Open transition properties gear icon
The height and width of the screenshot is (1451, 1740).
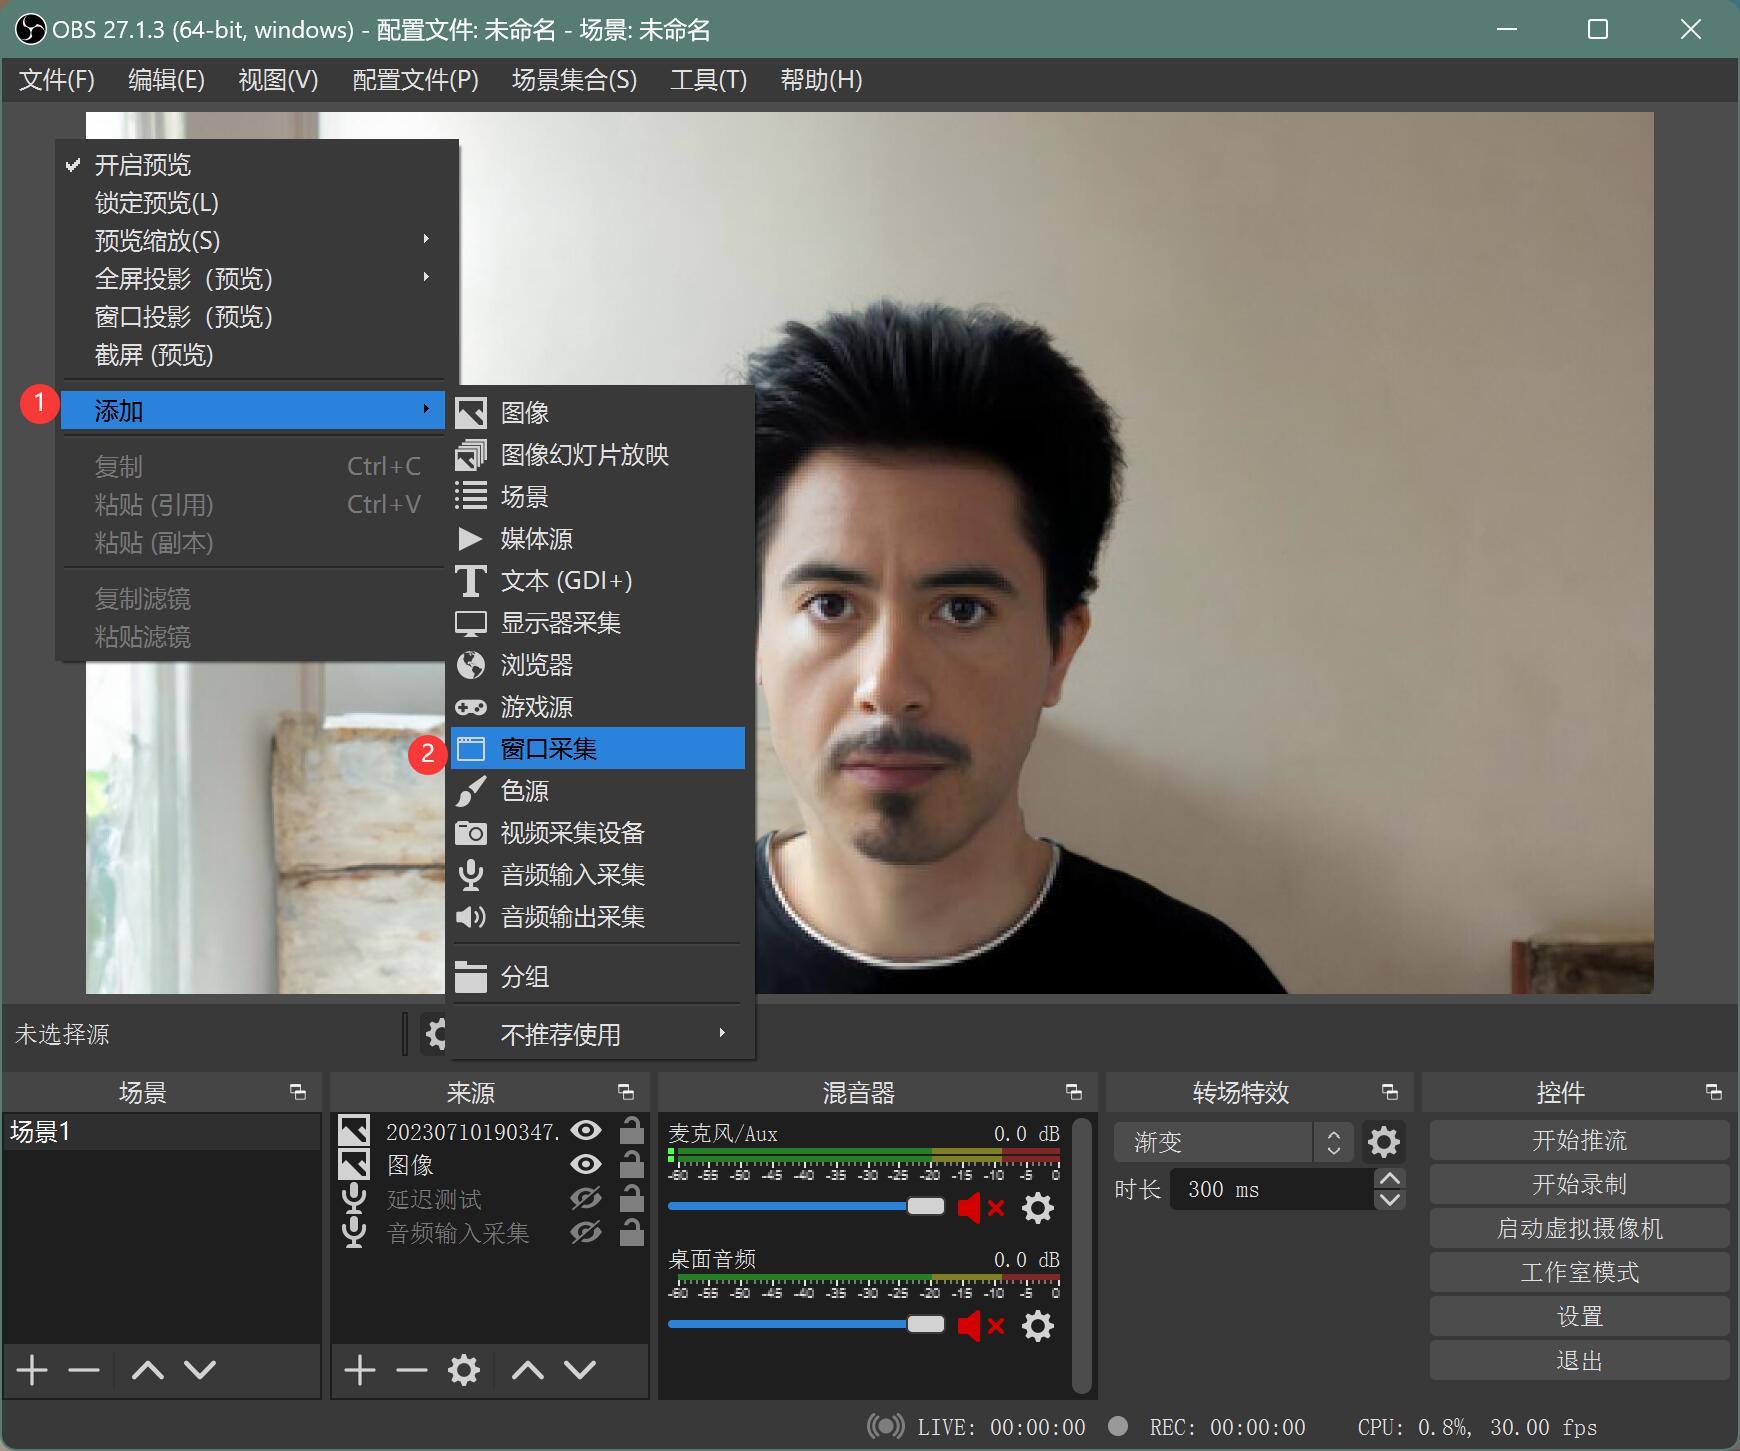(x=1384, y=1142)
